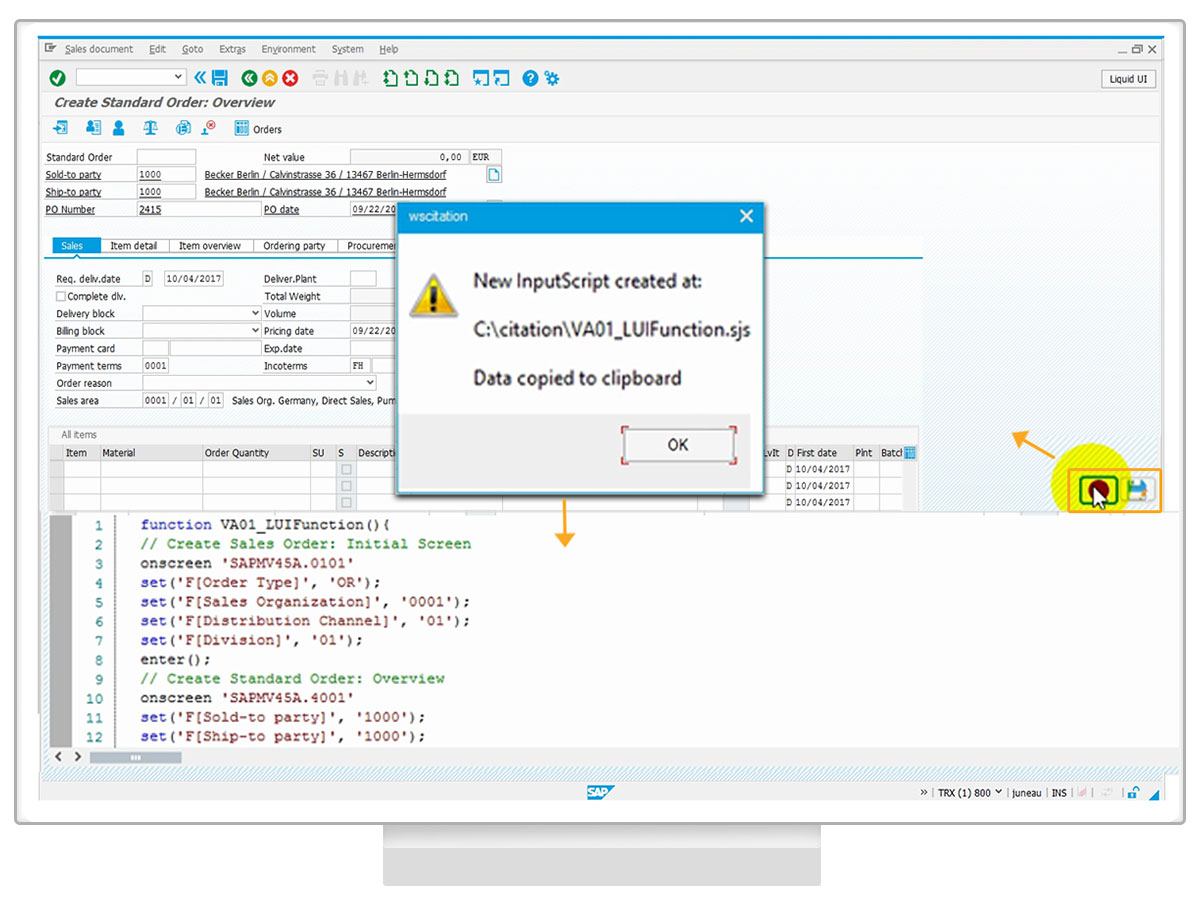This screenshot has height=904, width=1200.
Task: Click the green Back arrow icon
Action: tap(249, 78)
